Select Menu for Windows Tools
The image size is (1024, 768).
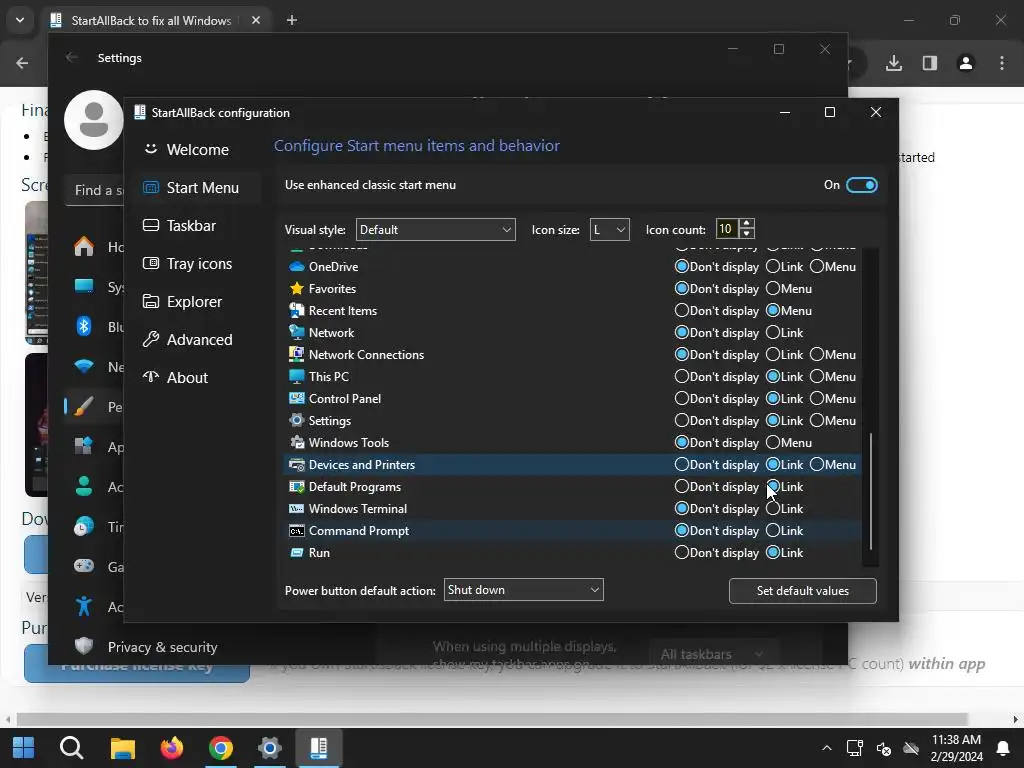point(773,443)
